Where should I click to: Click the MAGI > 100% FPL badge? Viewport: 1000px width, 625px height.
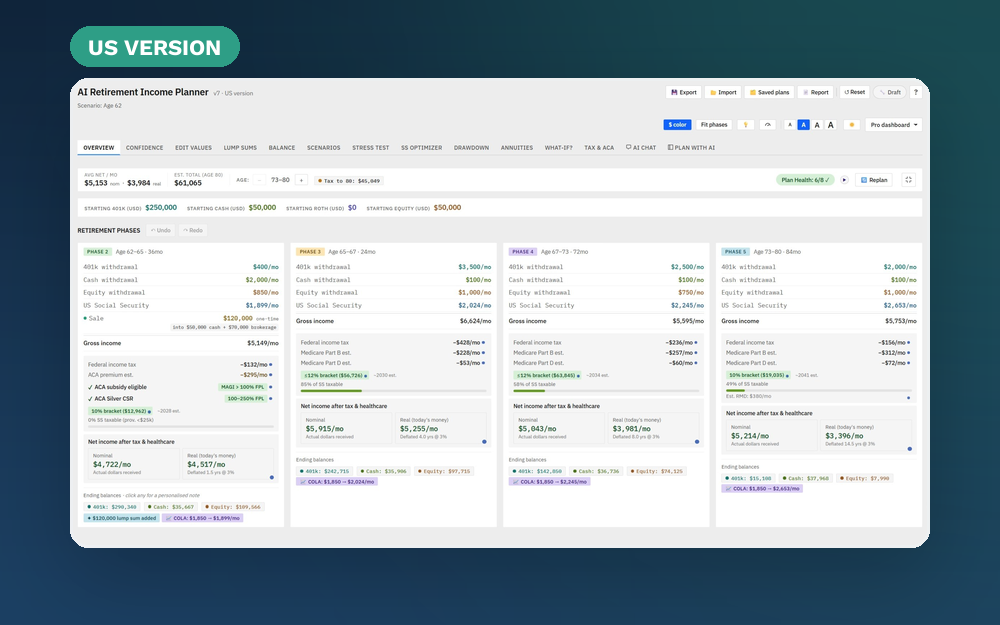242,387
